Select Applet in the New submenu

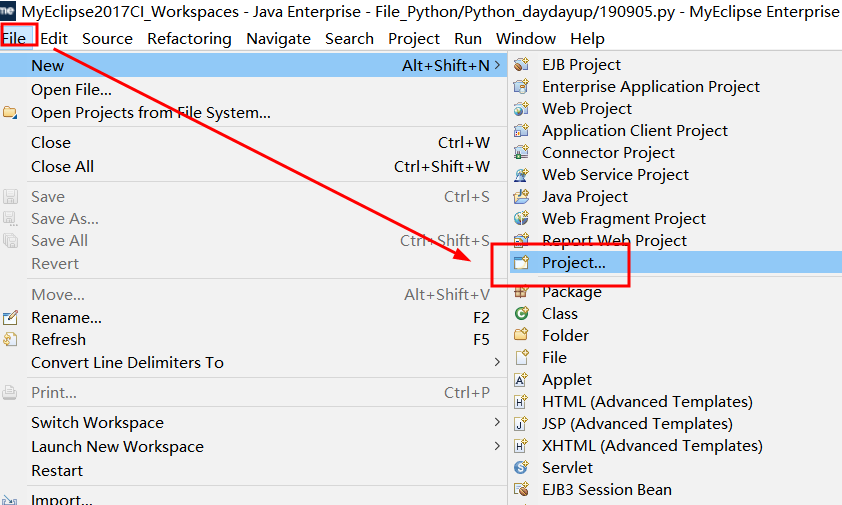pos(567,380)
